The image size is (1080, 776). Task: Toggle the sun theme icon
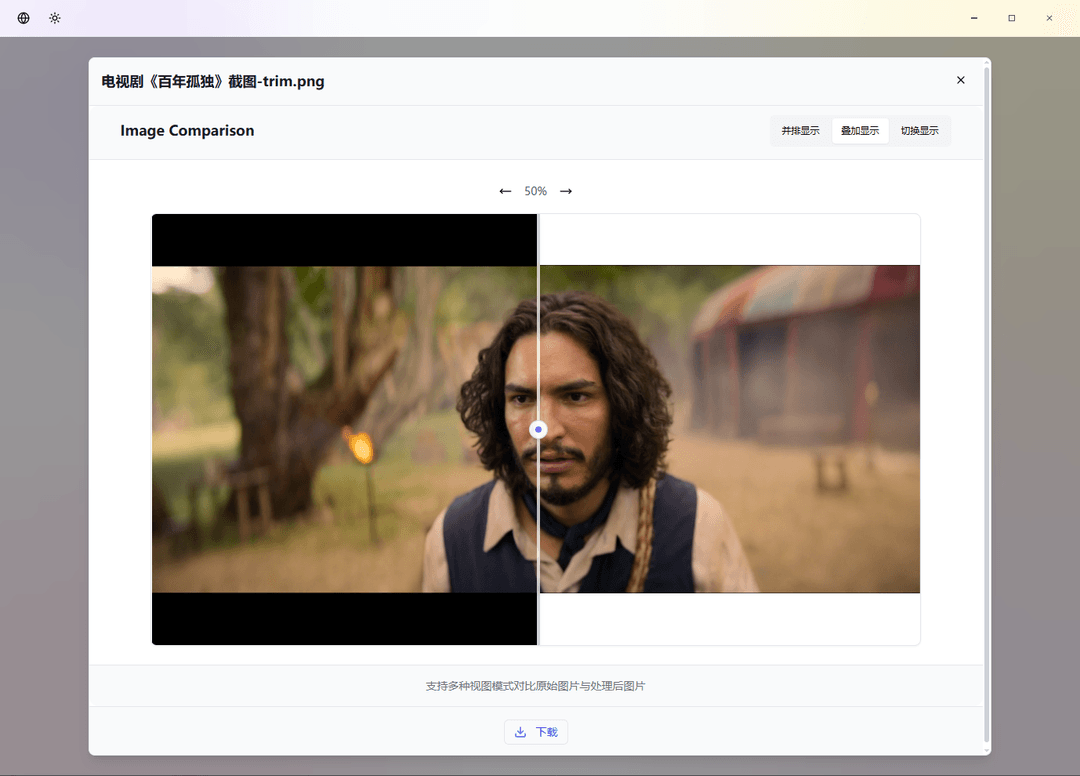click(55, 18)
